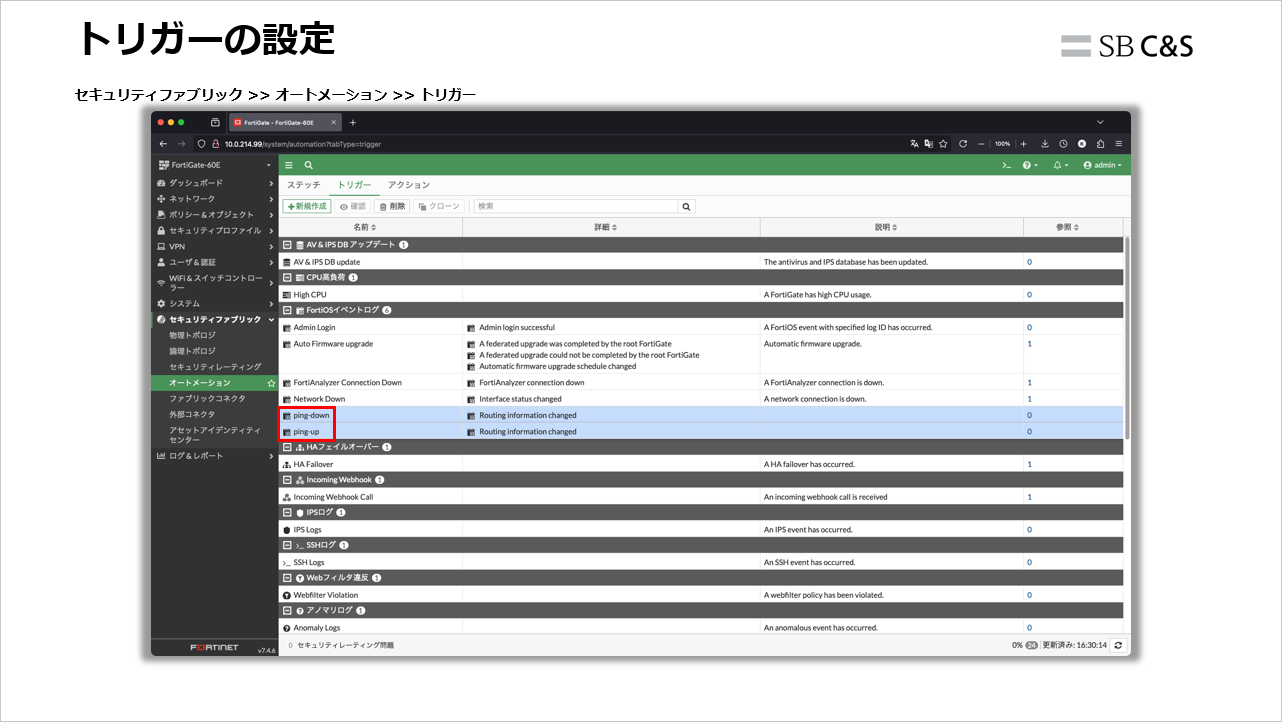Click the 削除 button
1282x722 pixels.
tap(392, 206)
